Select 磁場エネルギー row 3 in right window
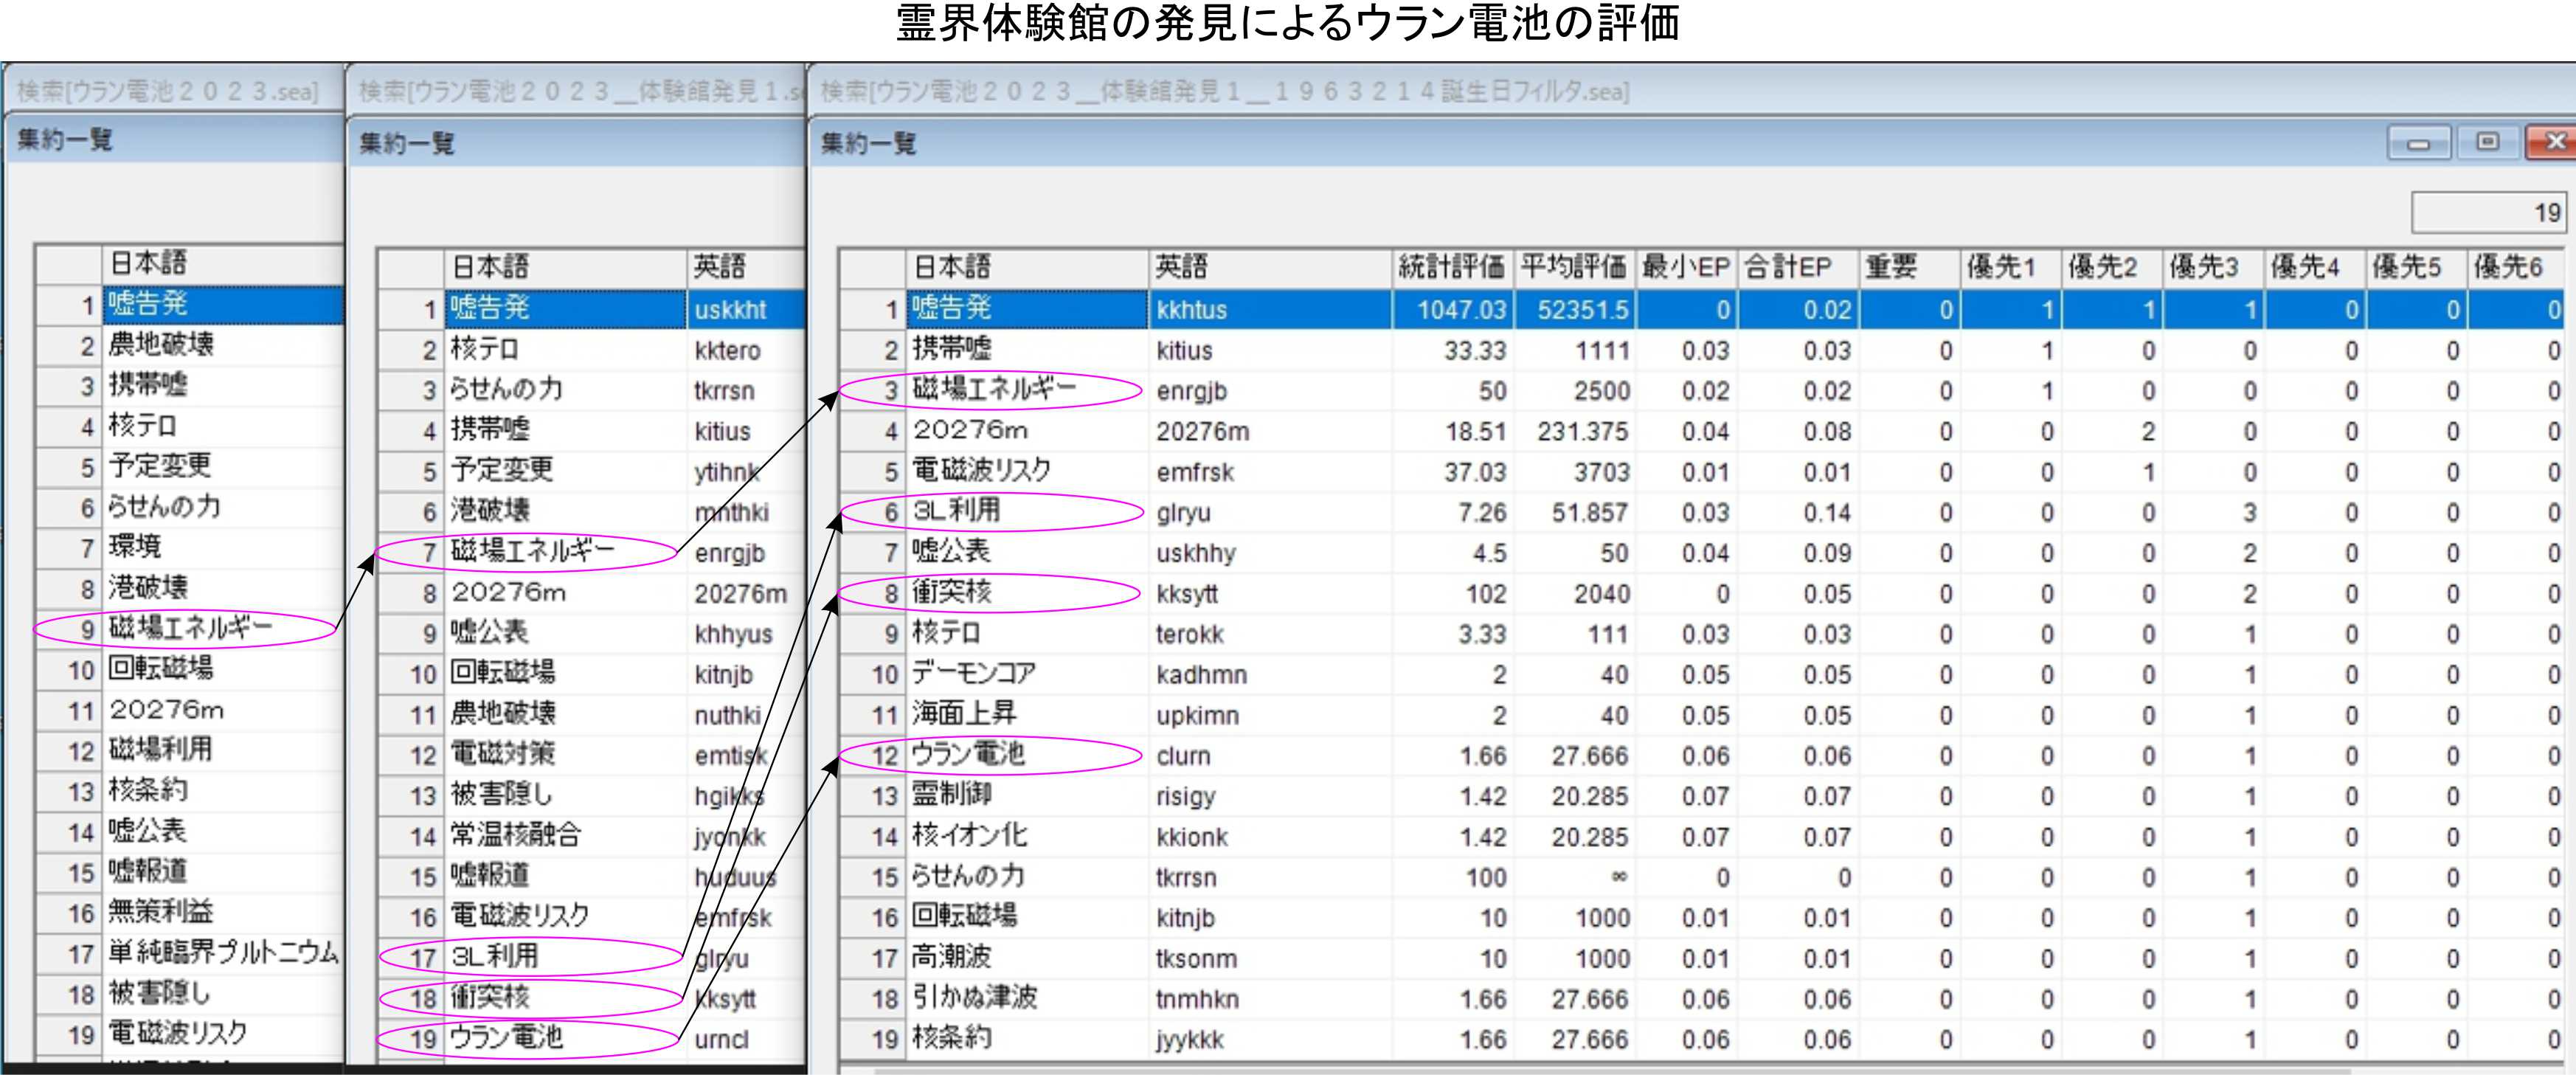 click(x=1702, y=390)
